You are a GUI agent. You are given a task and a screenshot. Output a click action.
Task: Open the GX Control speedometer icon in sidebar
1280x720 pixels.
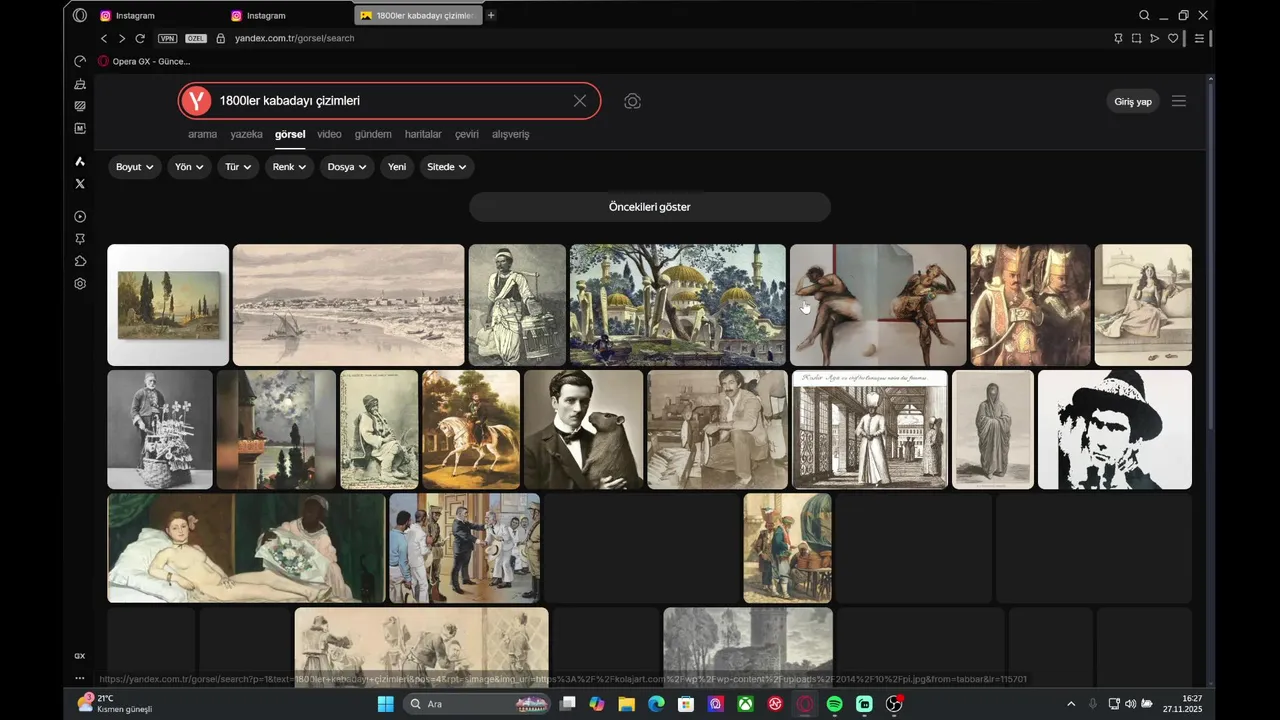pos(80,62)
